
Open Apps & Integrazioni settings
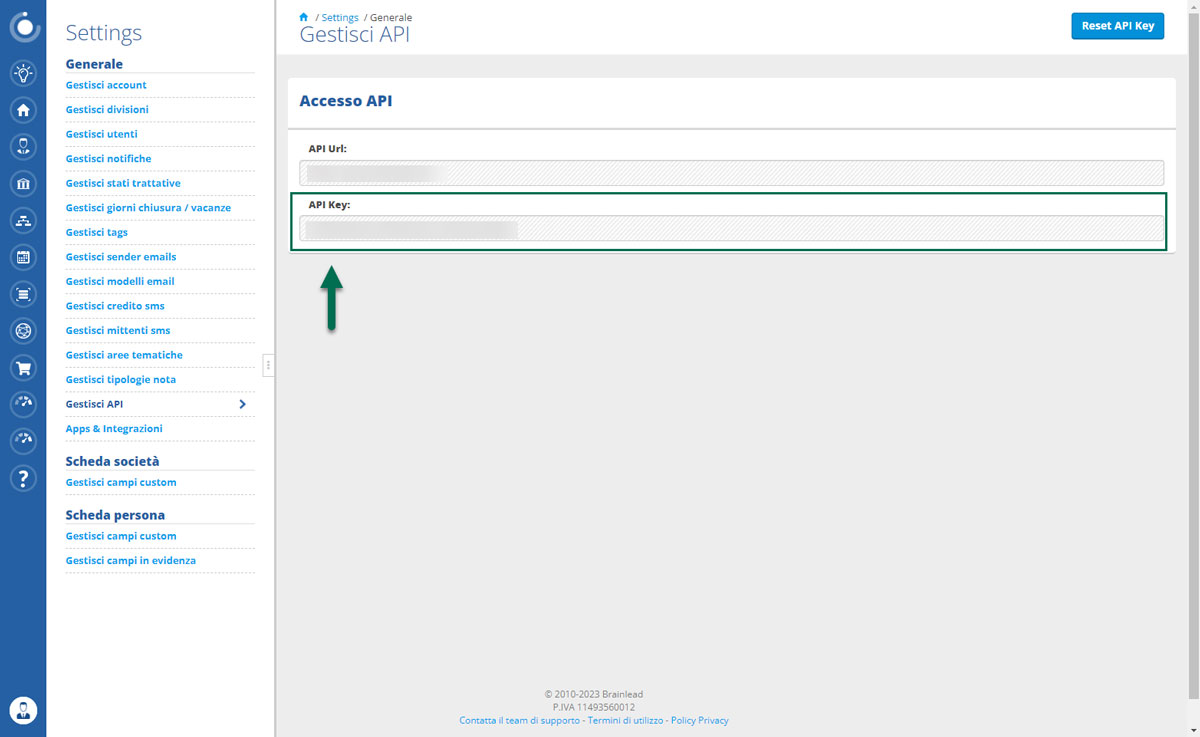(114, 429)
